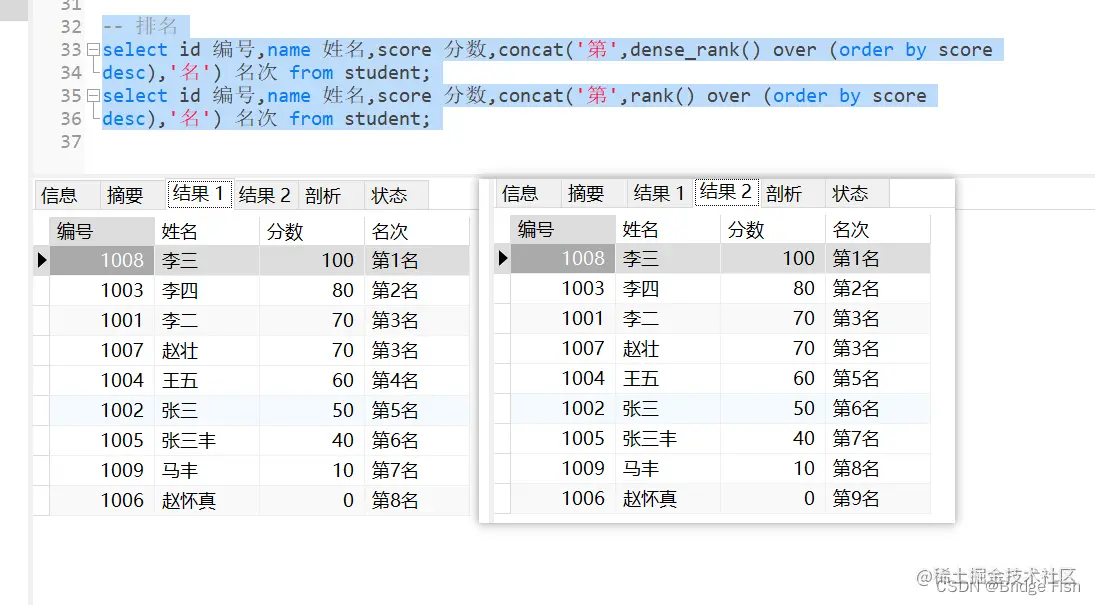Image resolution: width=1095 pixels, height=605 pixels.
Task: Click 姓名 column header in right table
Action: 668,229
